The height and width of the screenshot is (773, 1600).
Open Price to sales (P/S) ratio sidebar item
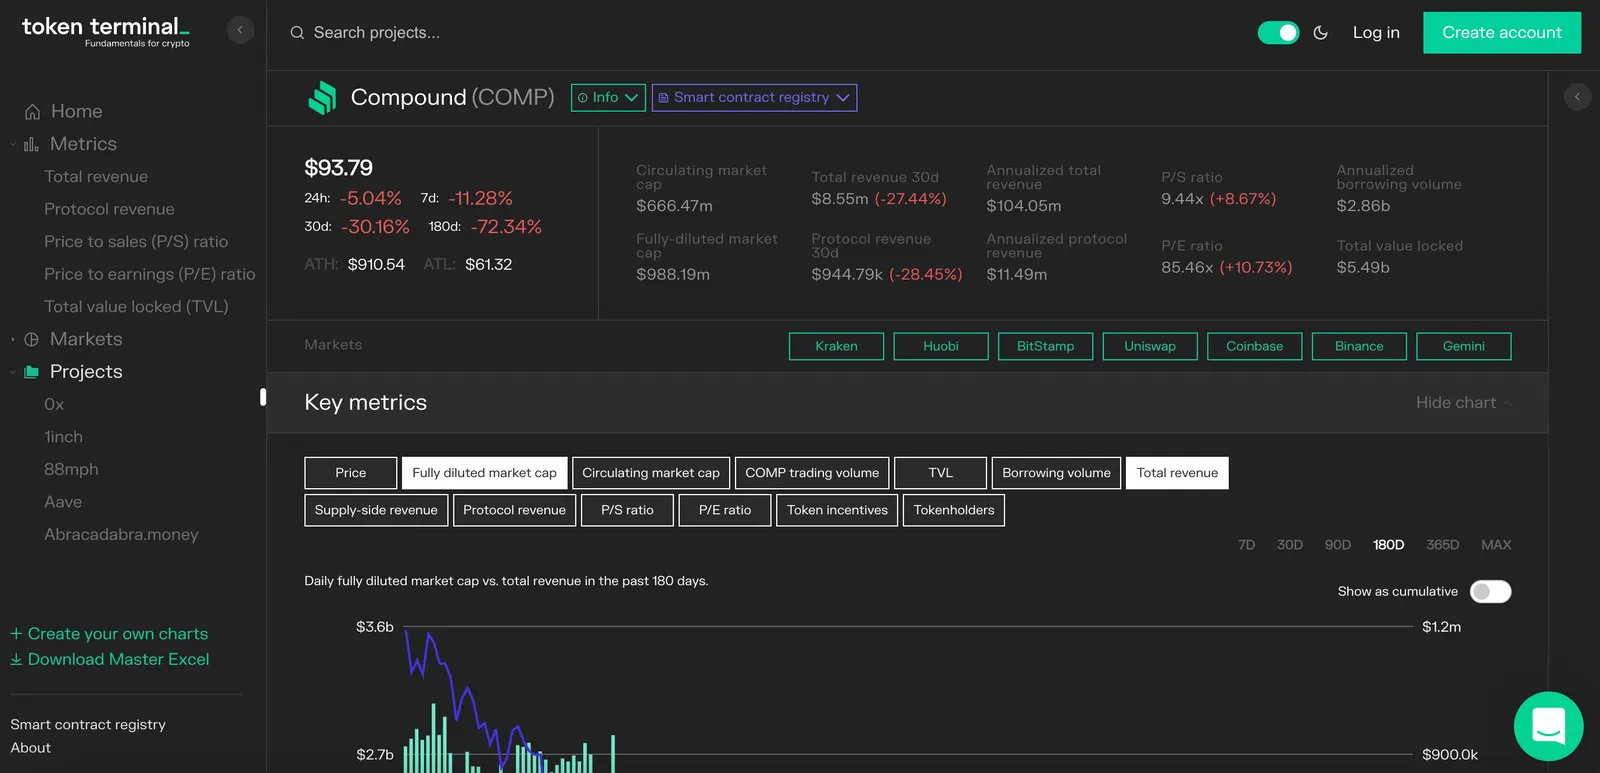[x=136, y=242]
